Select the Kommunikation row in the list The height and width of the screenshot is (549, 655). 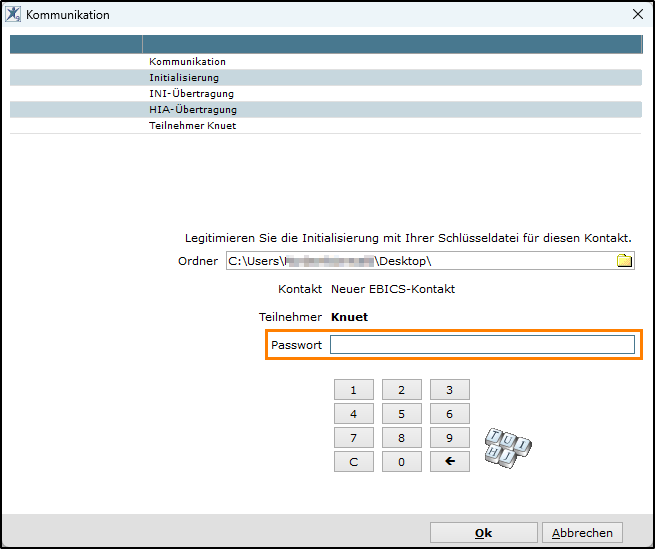pos(326,61)
